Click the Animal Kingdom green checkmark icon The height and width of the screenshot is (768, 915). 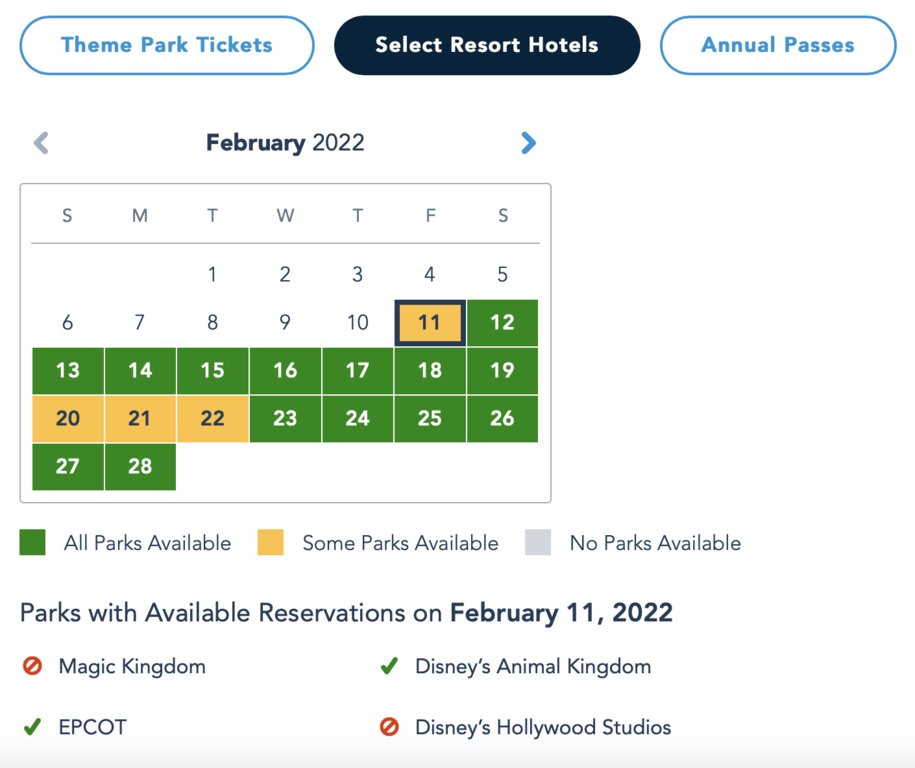pos(389,666)
